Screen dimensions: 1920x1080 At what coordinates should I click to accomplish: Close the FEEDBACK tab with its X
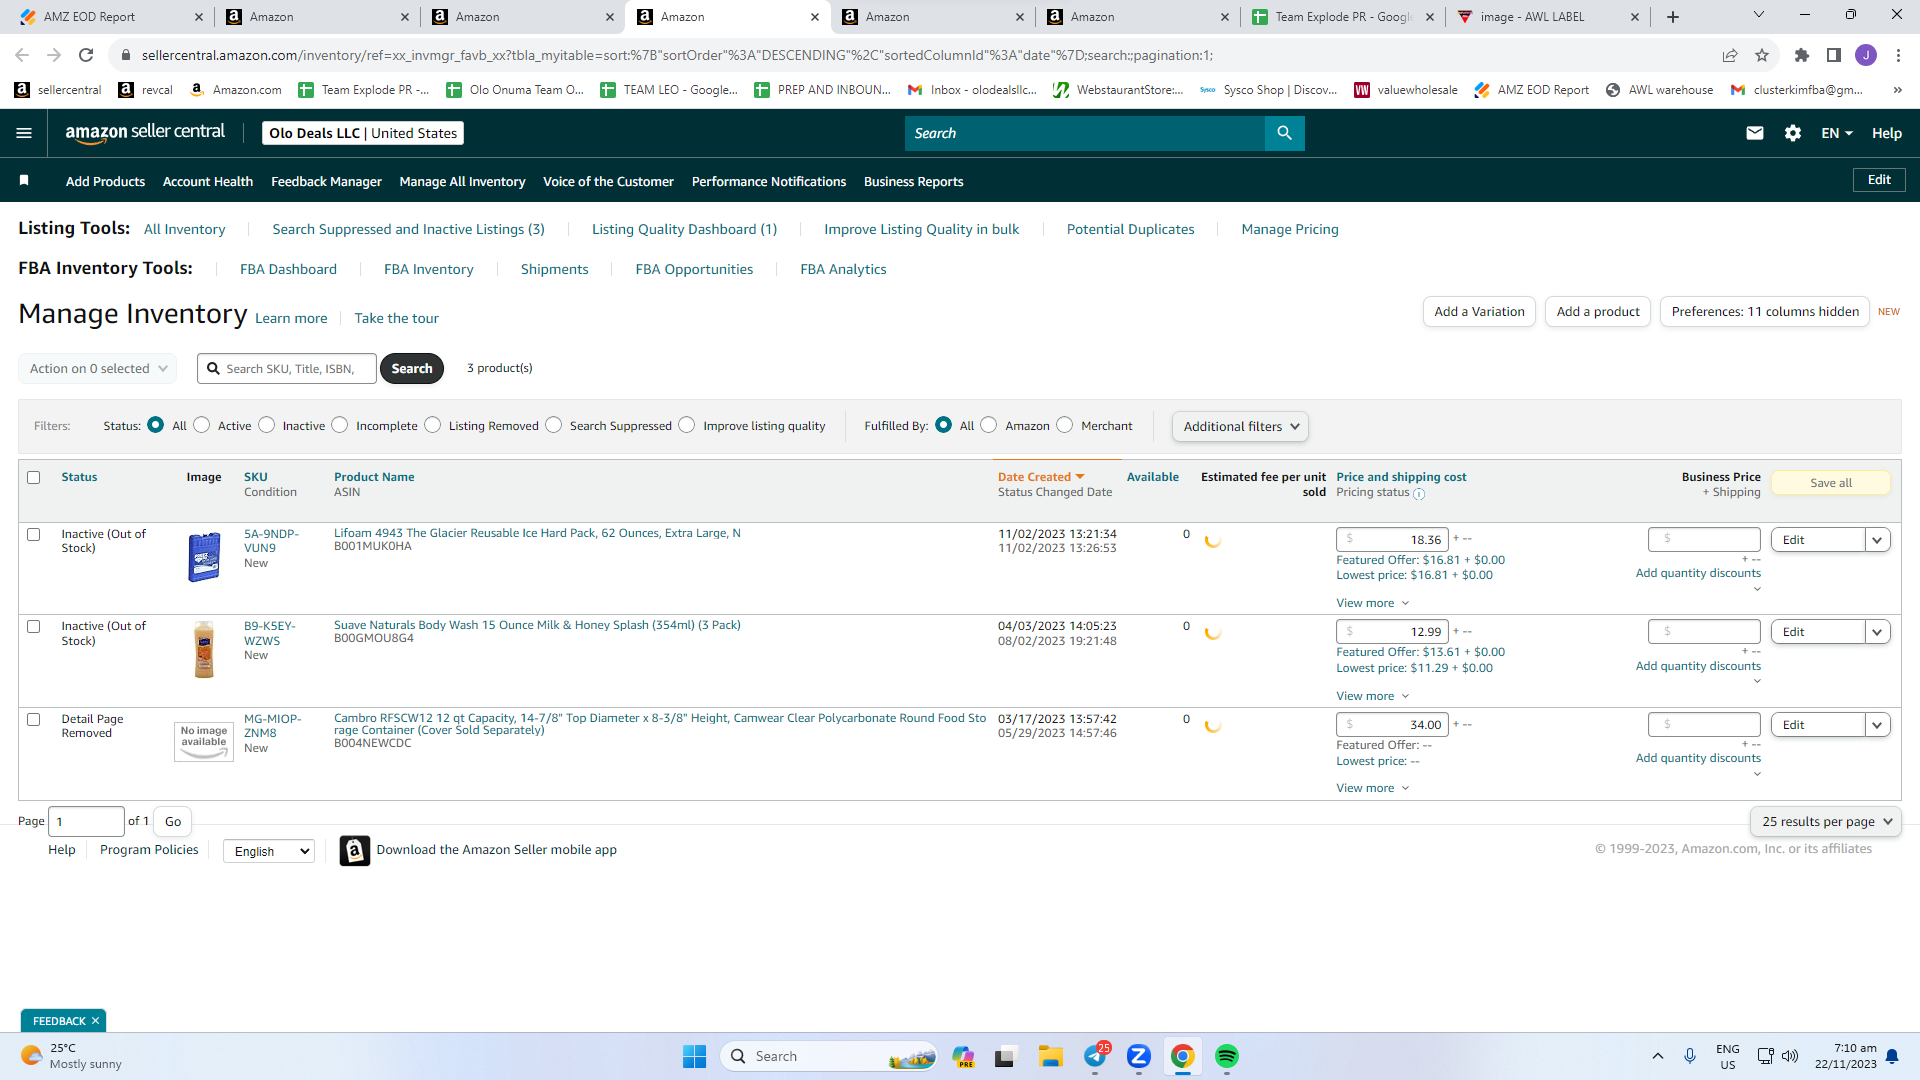pos(95,1021)
